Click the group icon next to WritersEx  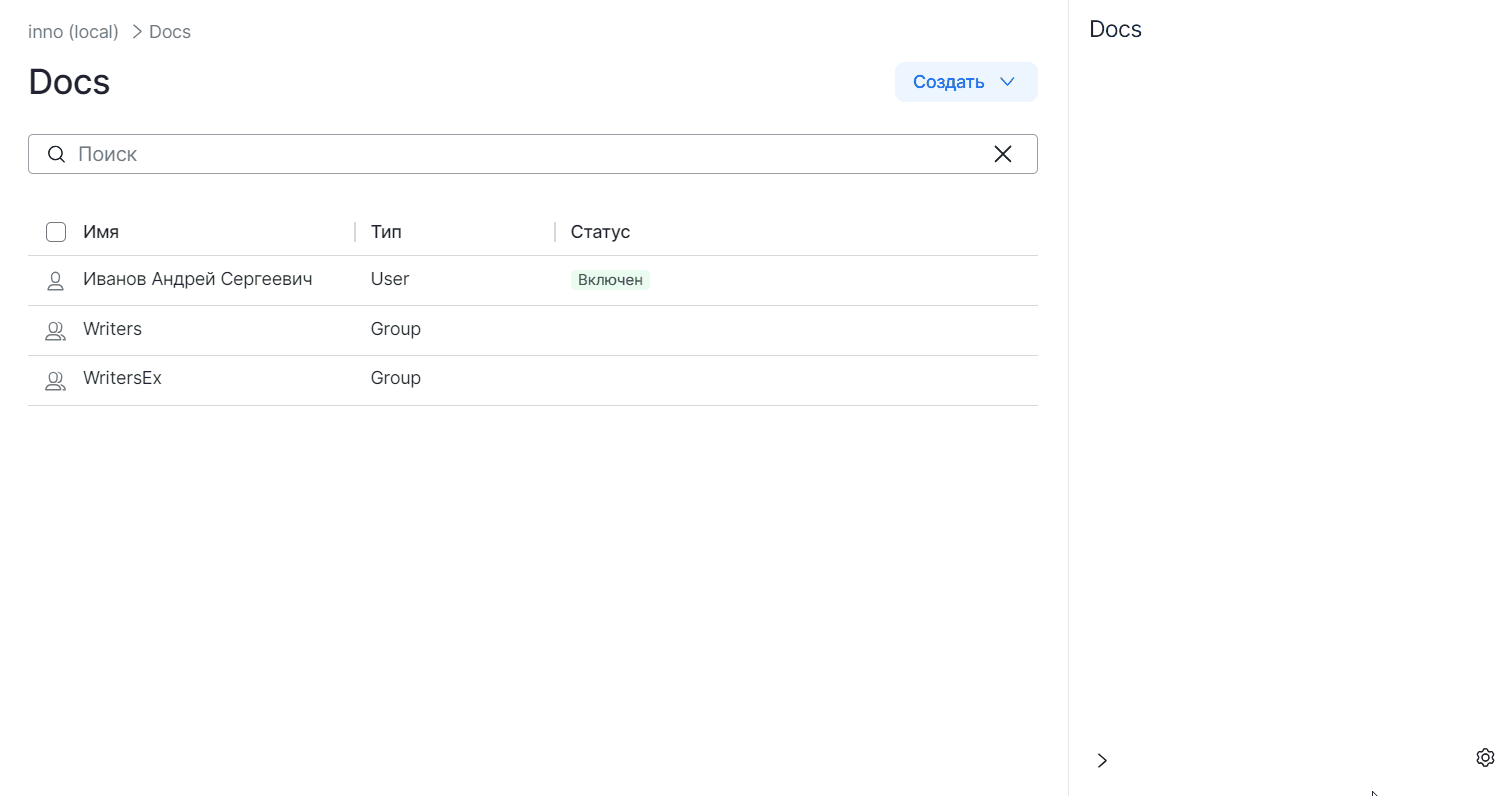click(56, 380)
